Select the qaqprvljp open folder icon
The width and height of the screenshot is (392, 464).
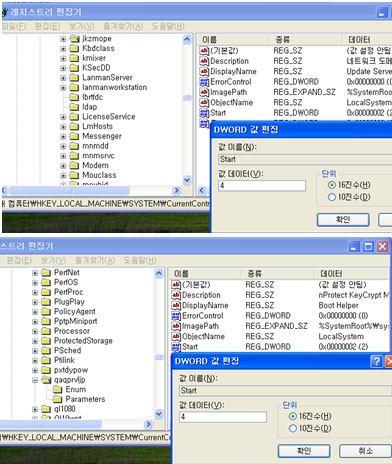coord(46,380)
